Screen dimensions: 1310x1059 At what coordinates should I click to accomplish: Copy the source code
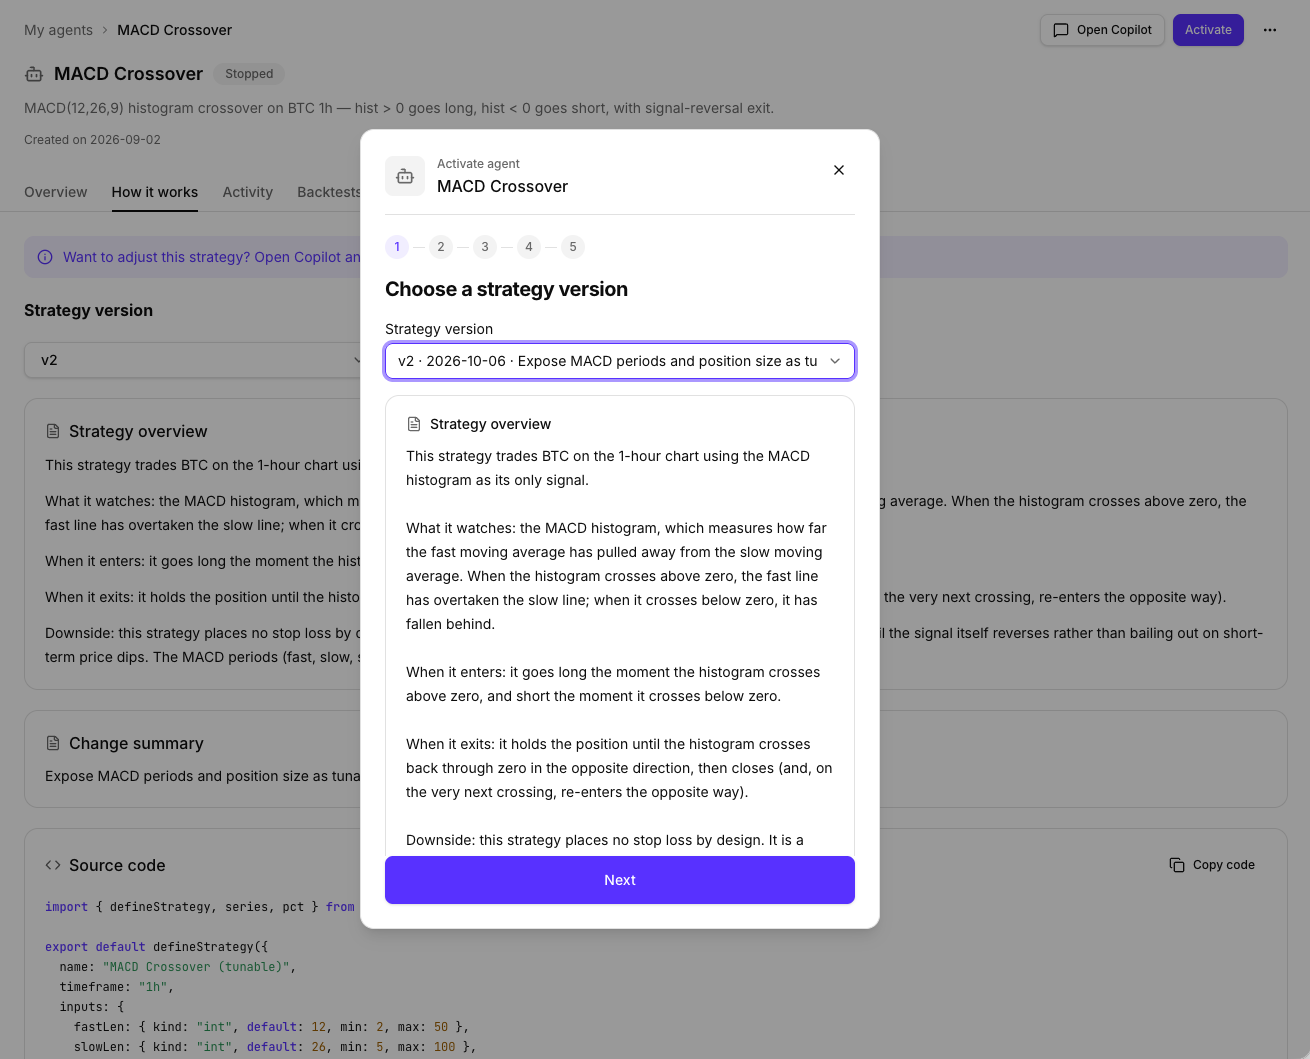[1212, 865]
